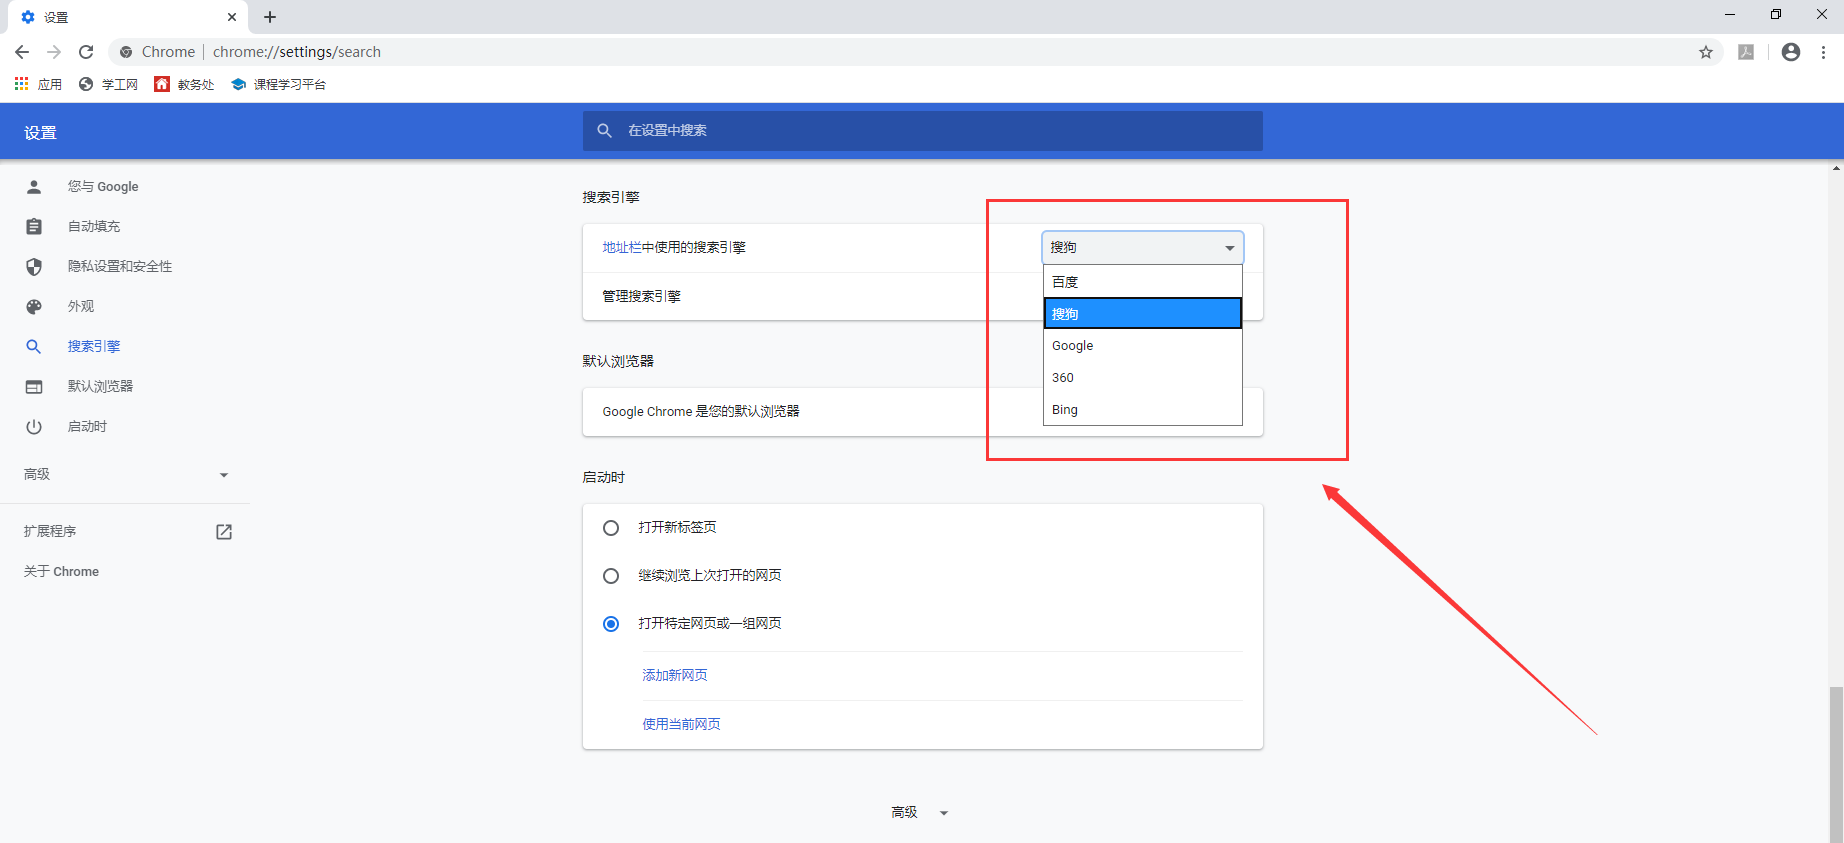Click 使用当前网页 link
This screenshot has height=843, width=1844.
coord(681,725)
